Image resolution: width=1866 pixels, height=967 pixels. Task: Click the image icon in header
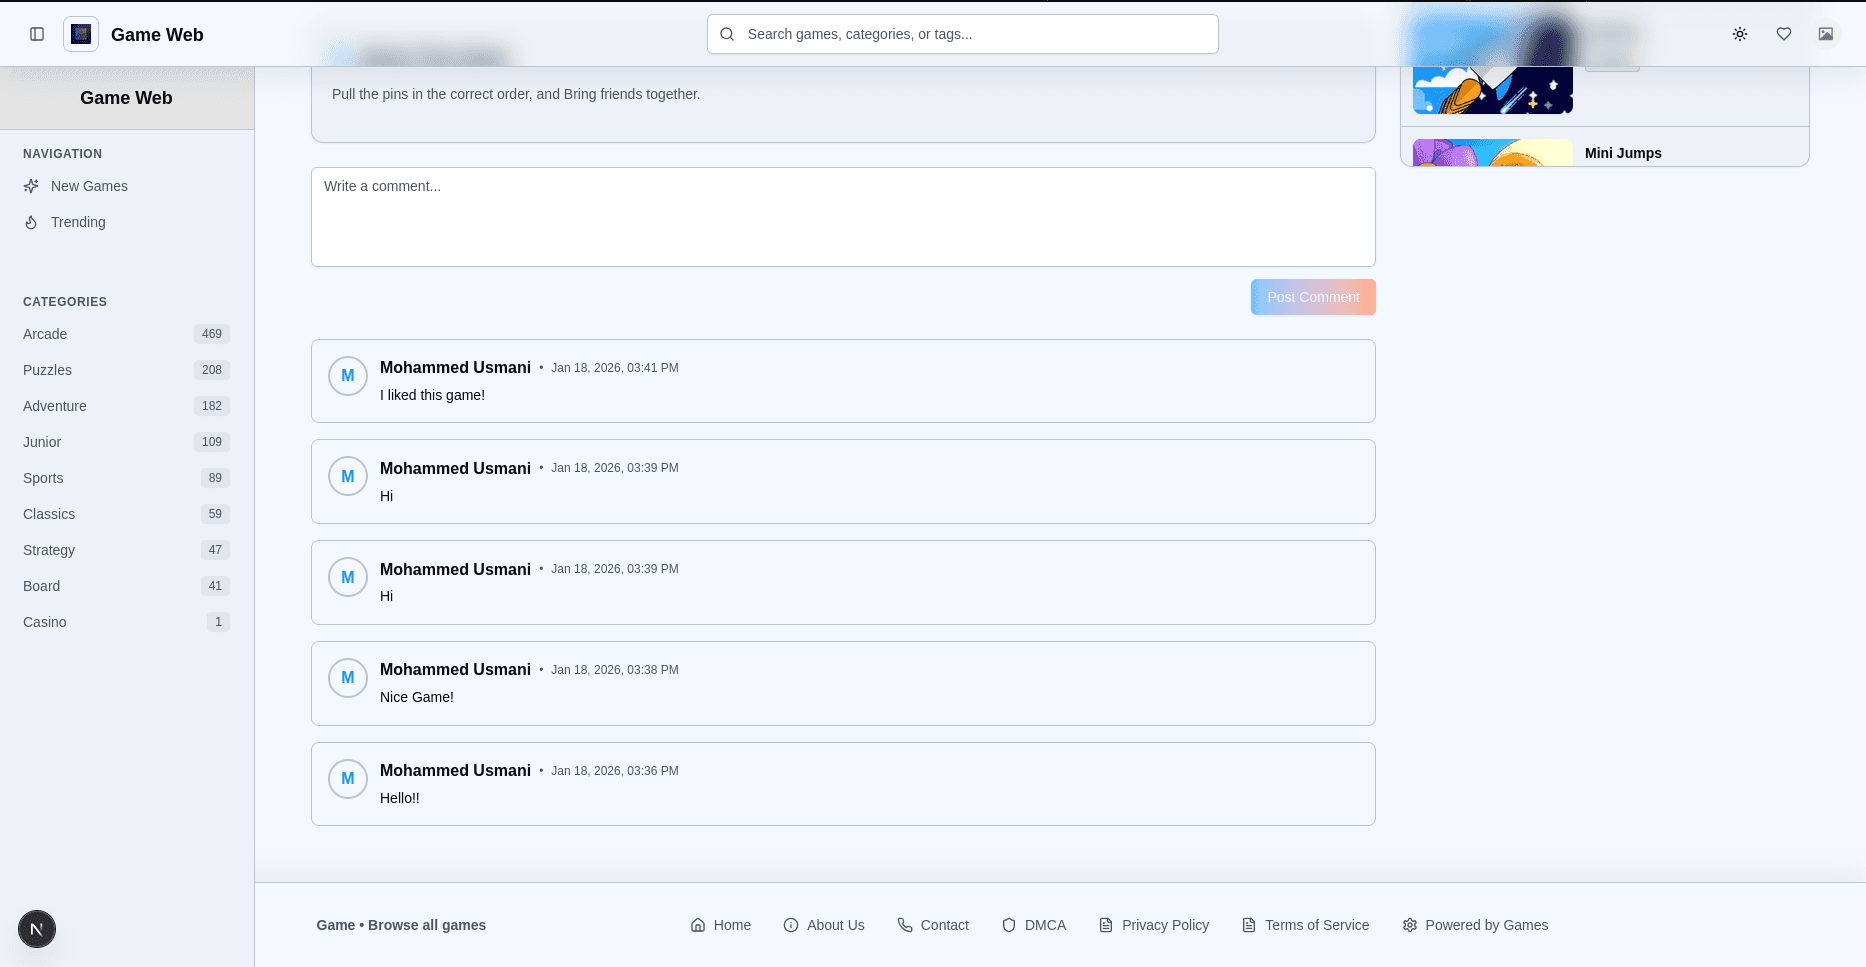(1826, 34)
